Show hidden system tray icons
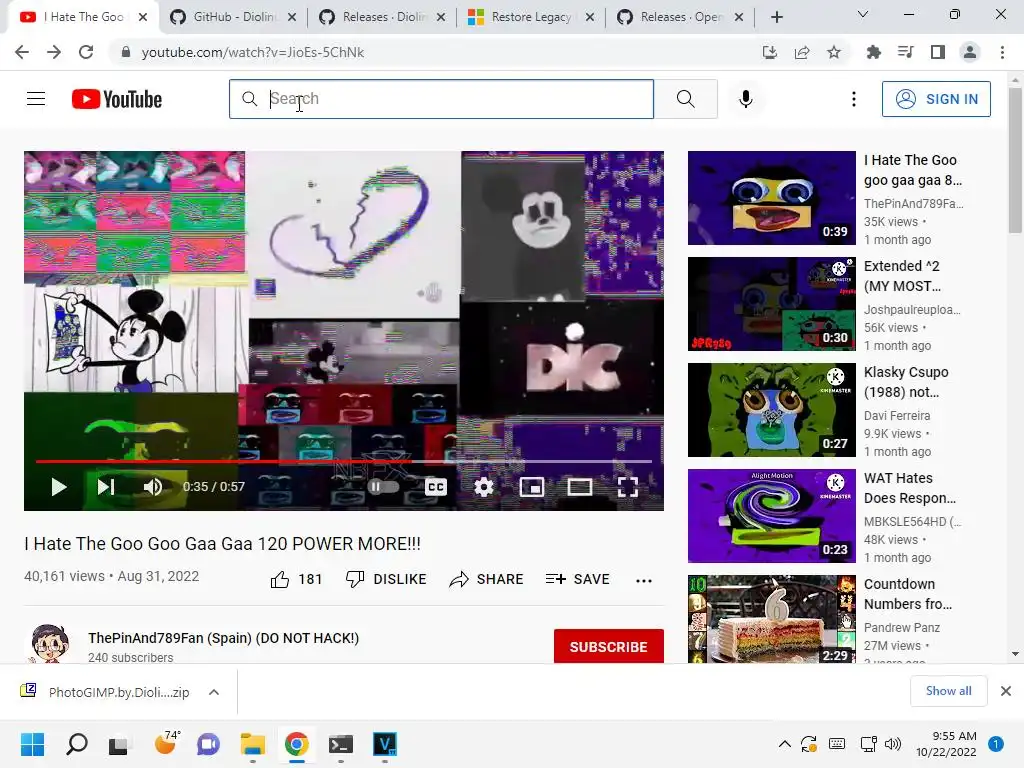 coord(785,744)
